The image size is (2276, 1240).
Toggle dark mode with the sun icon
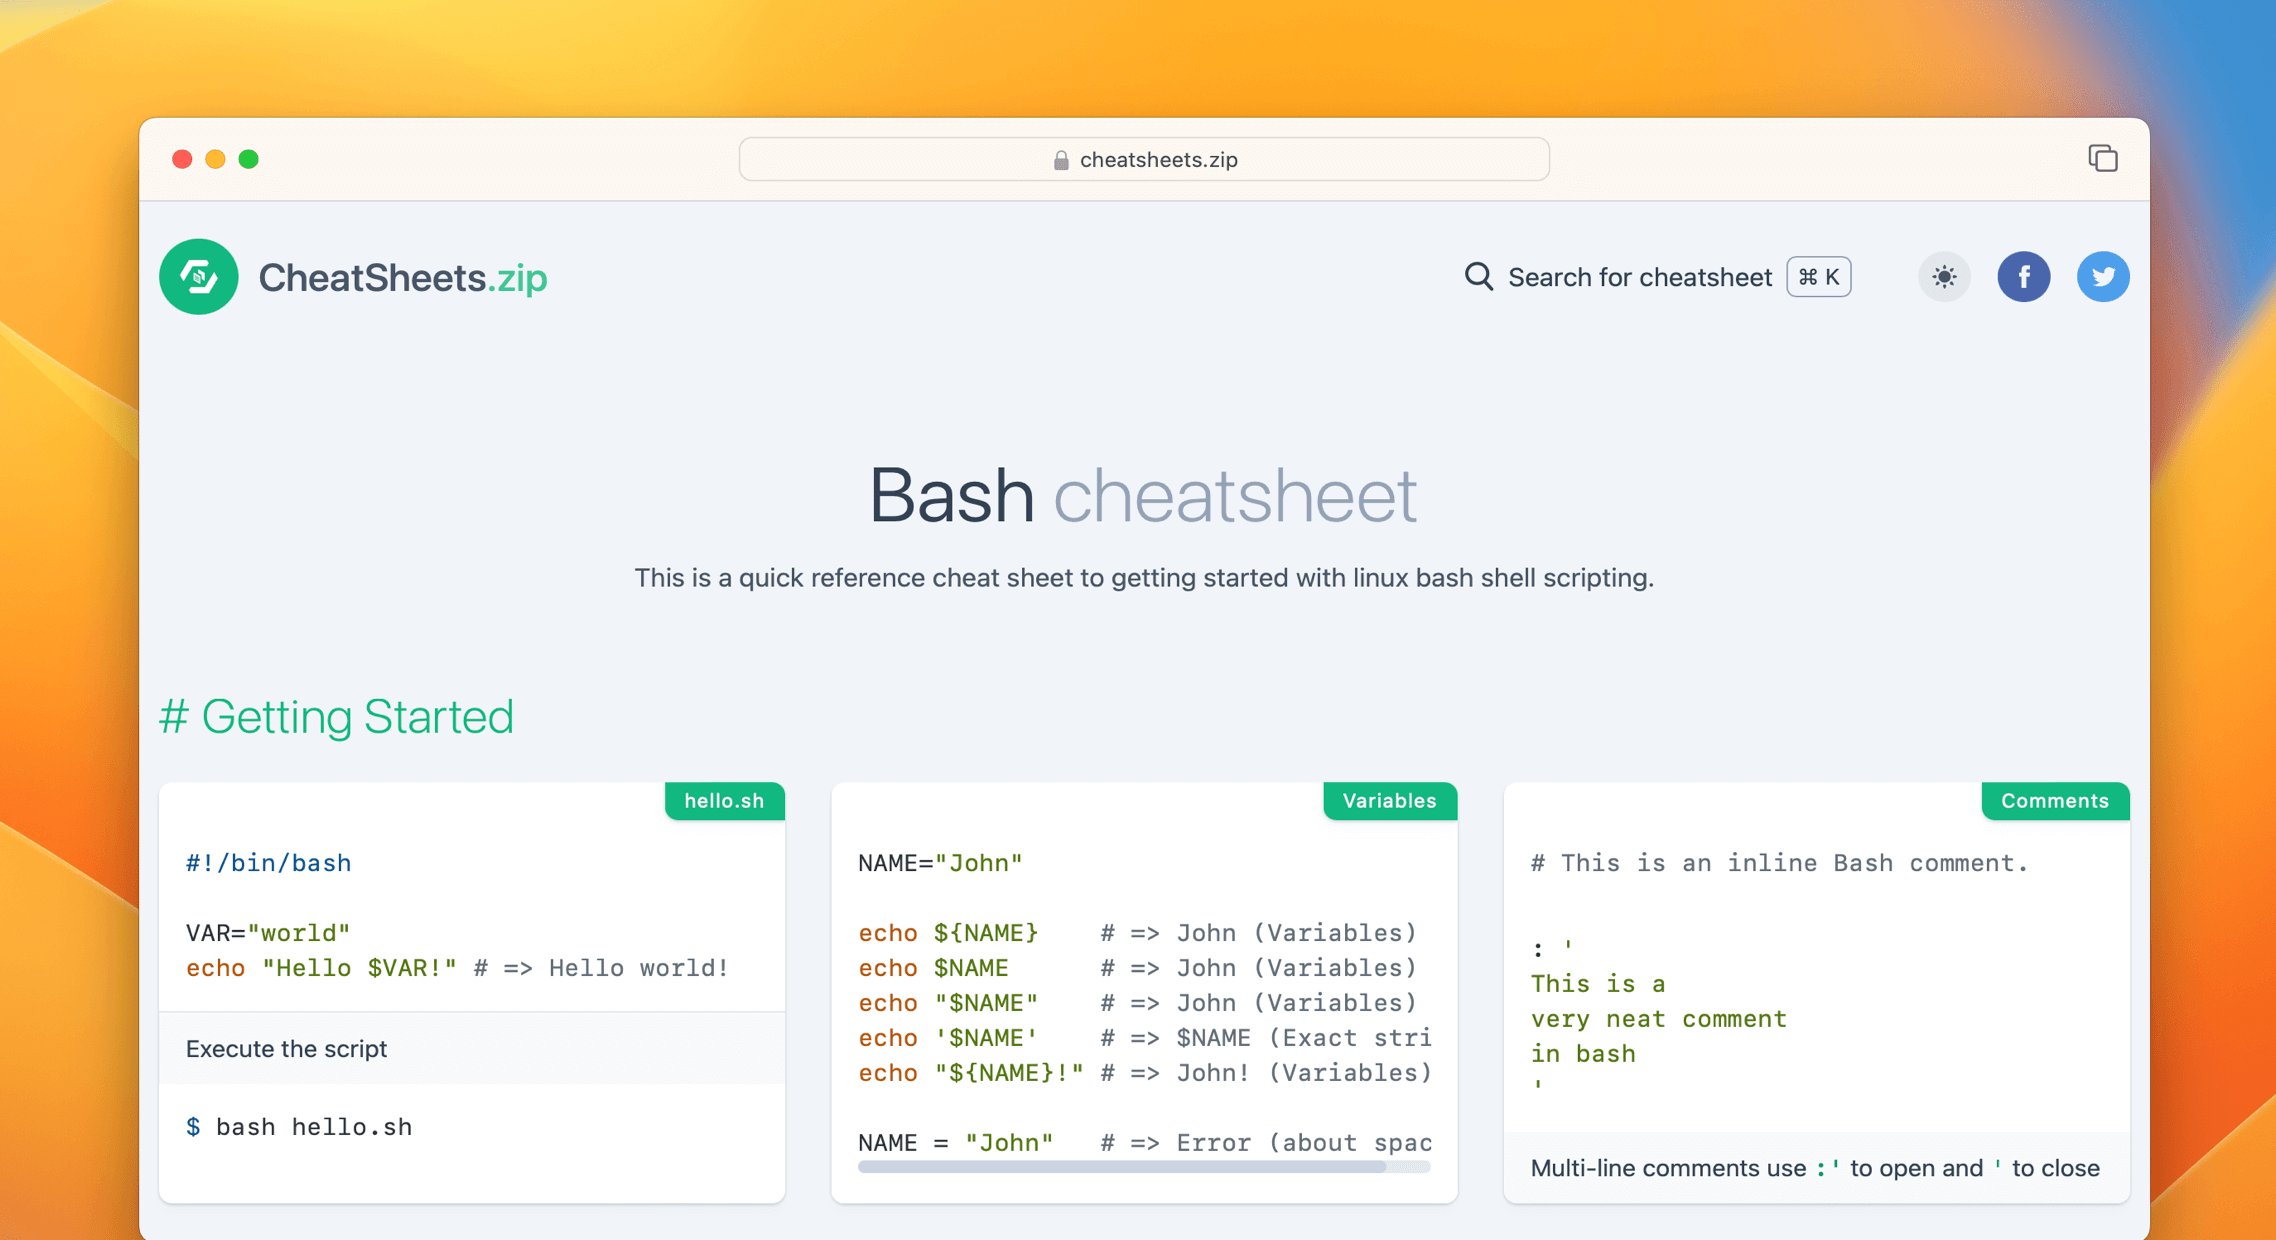pos(1944,276)
